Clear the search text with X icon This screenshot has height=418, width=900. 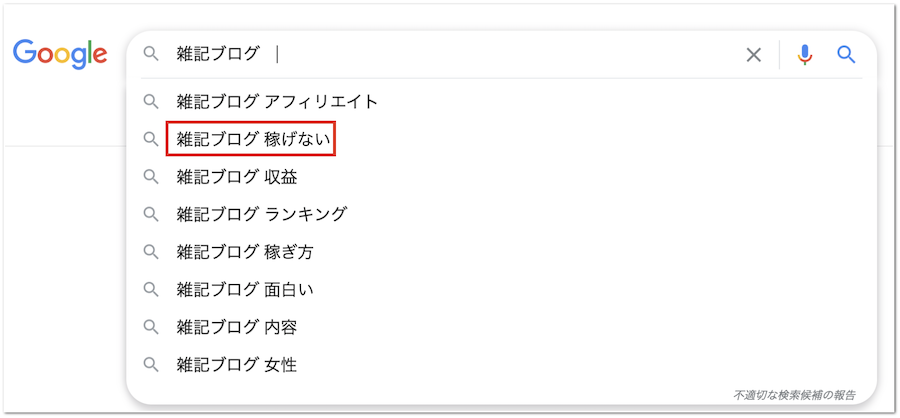[754, 55]
